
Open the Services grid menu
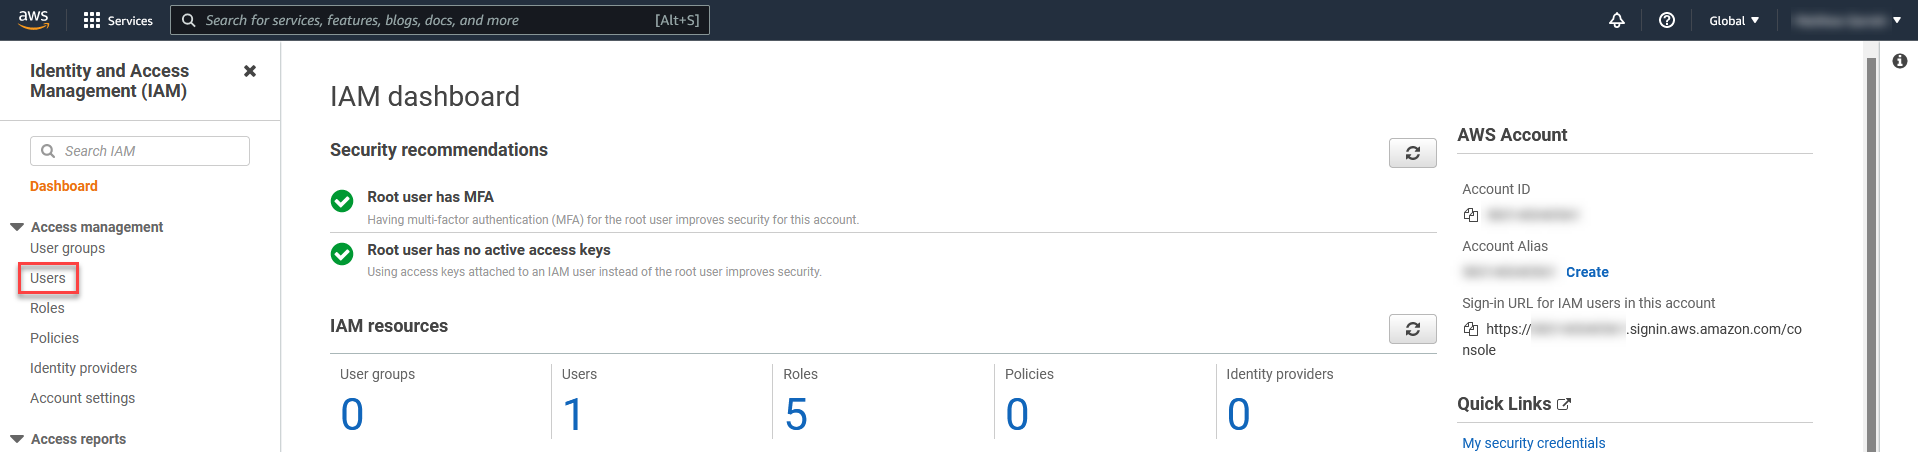(118, 20)
